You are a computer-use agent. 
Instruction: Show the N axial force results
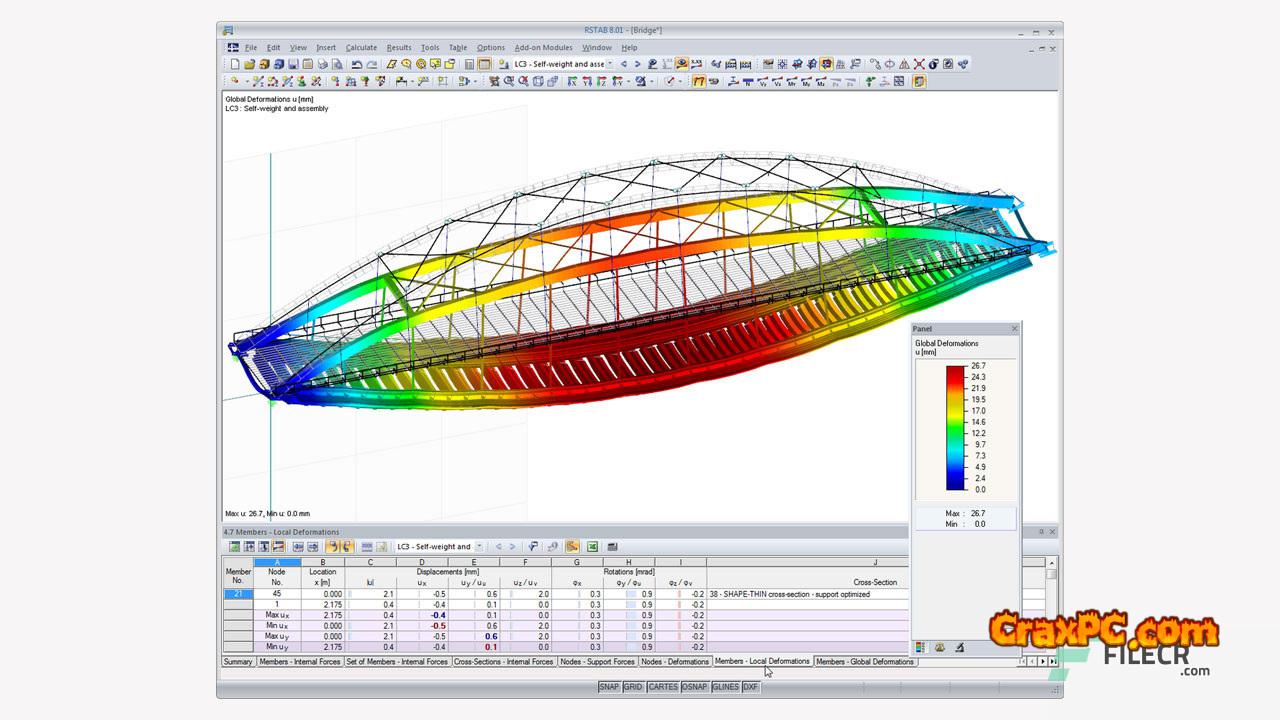click(x=747, y=82)
